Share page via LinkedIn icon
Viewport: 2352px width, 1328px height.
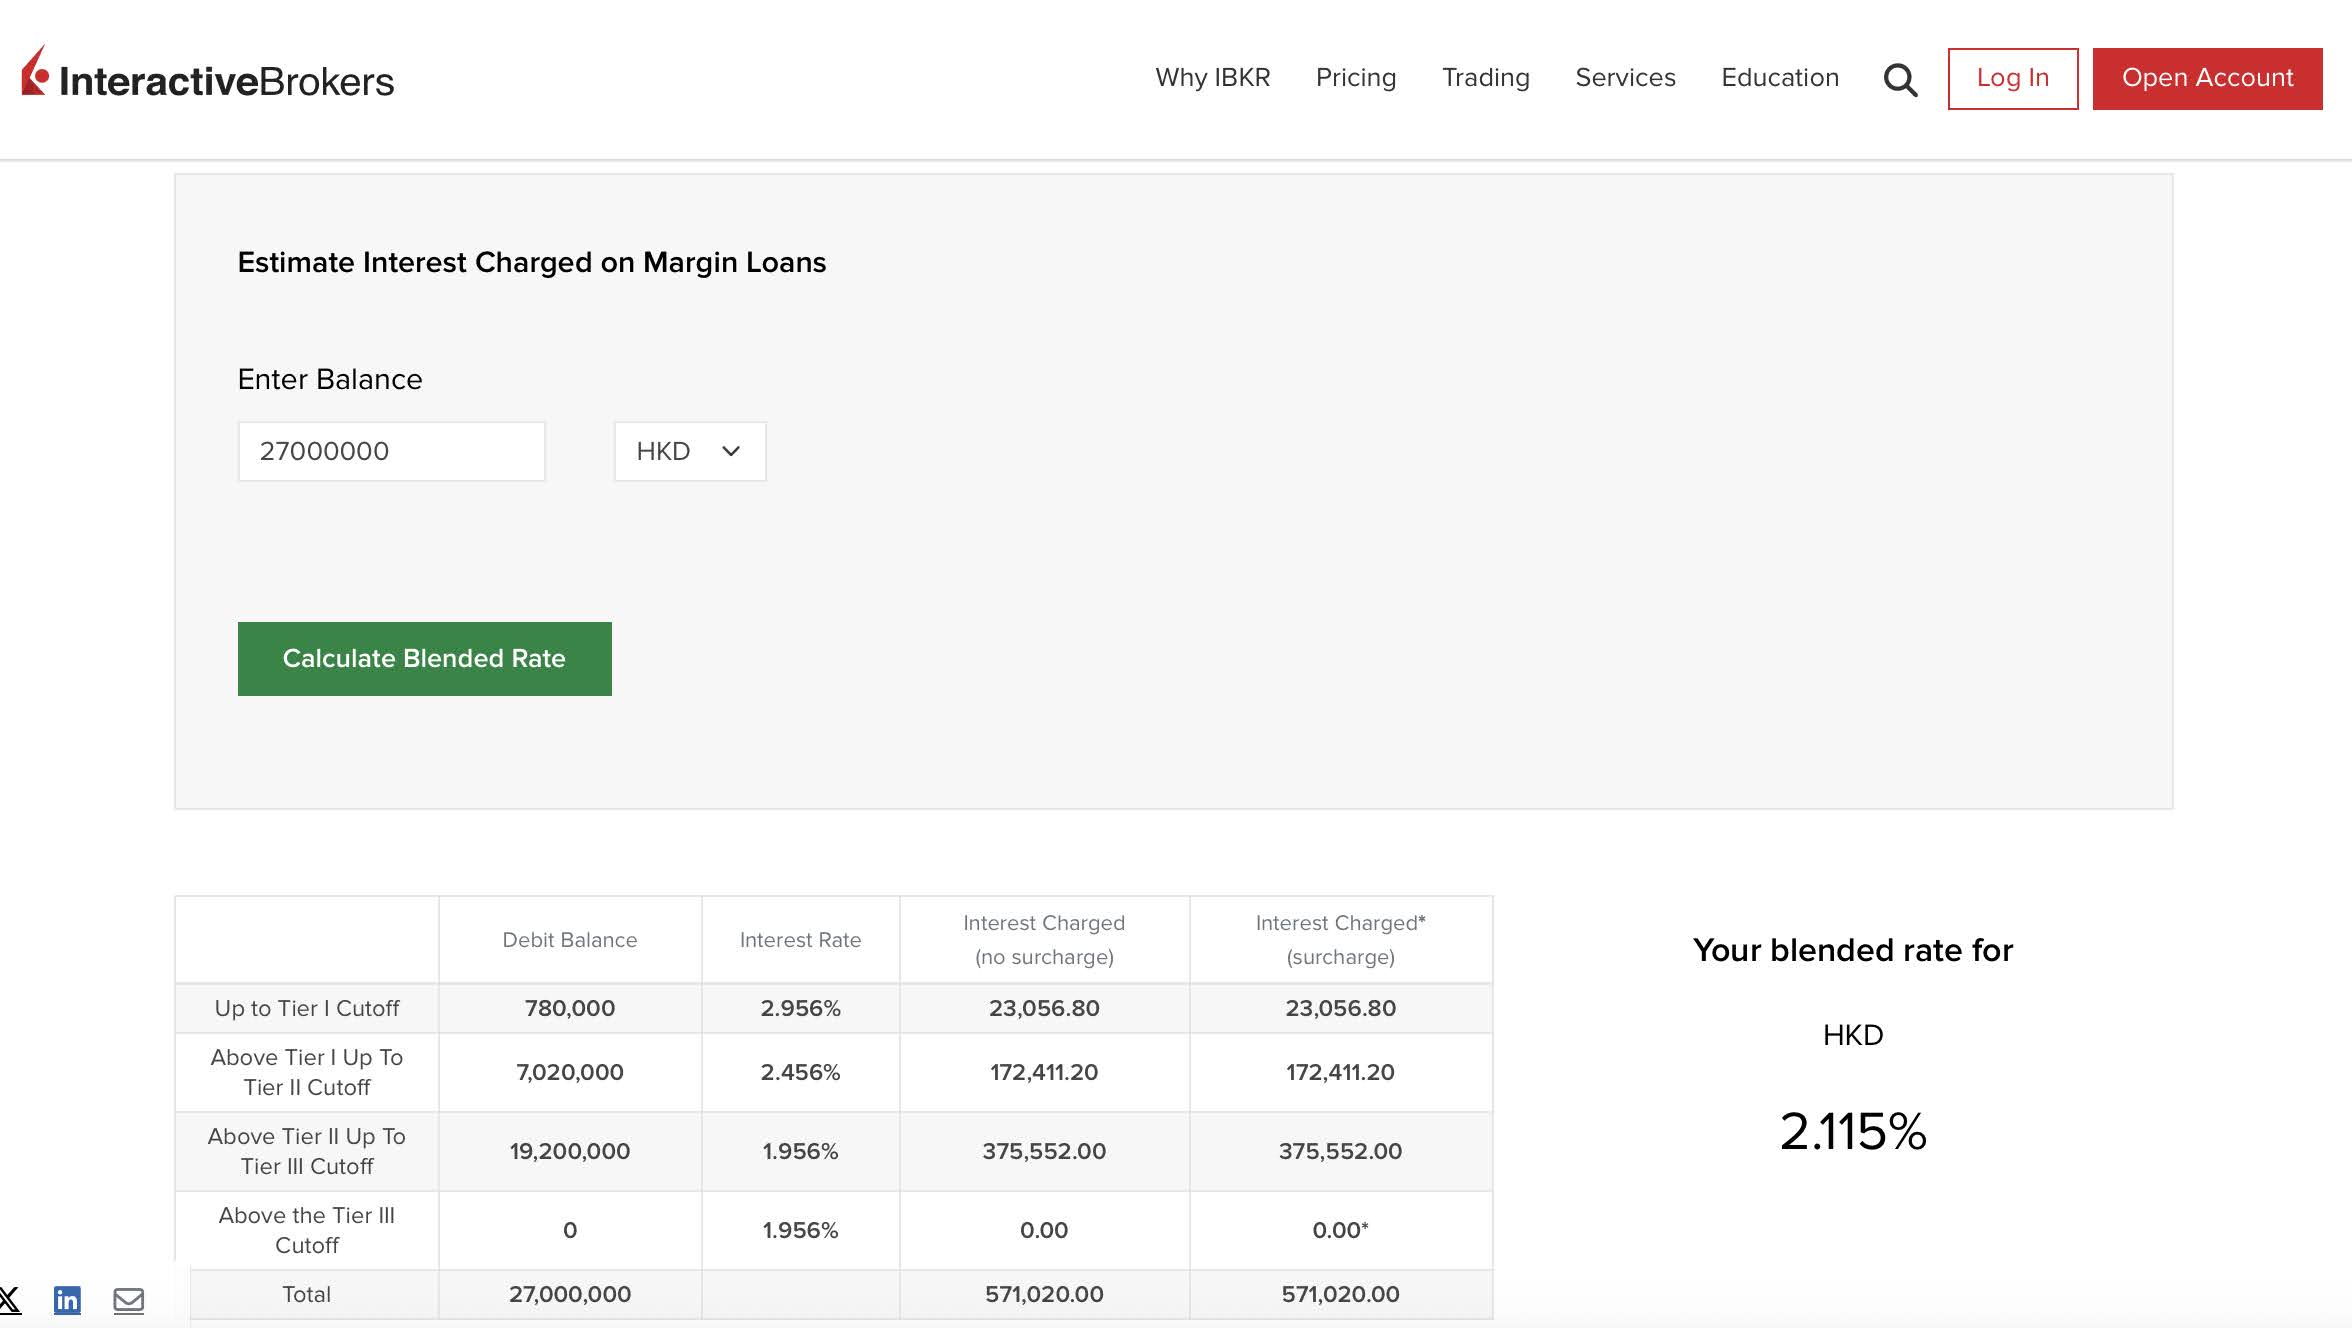pyautogui.click(x=67, y=1300)
